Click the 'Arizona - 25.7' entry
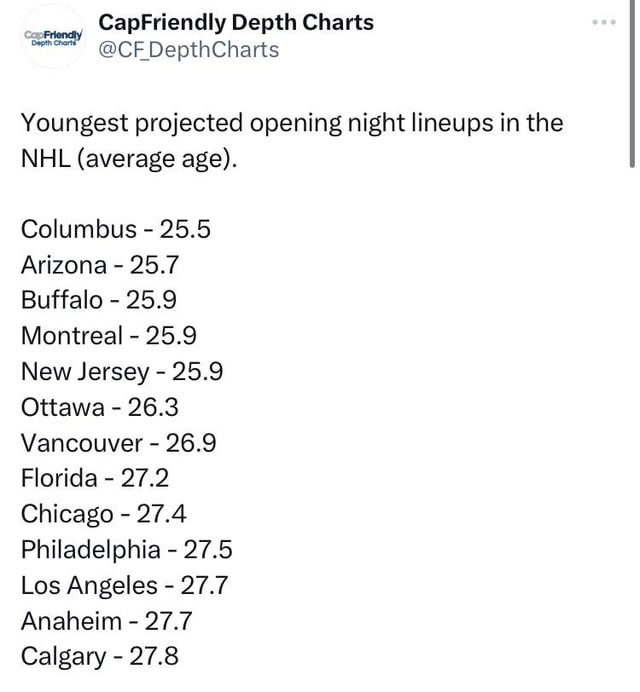 pos(100,265)
